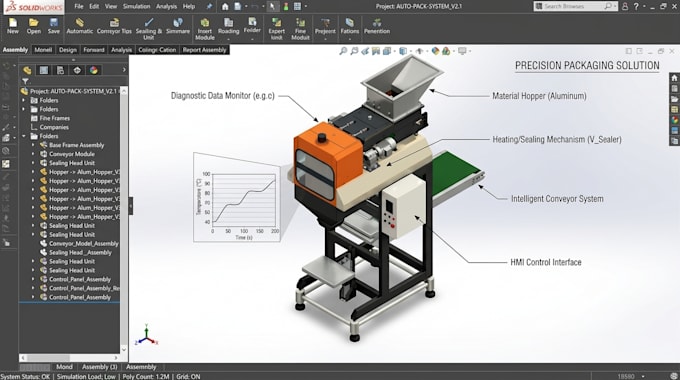Open the color wheel display panel icon
The height and width of the screenshot is (380, 680).
pyautogui.click(x=94, y=70)
